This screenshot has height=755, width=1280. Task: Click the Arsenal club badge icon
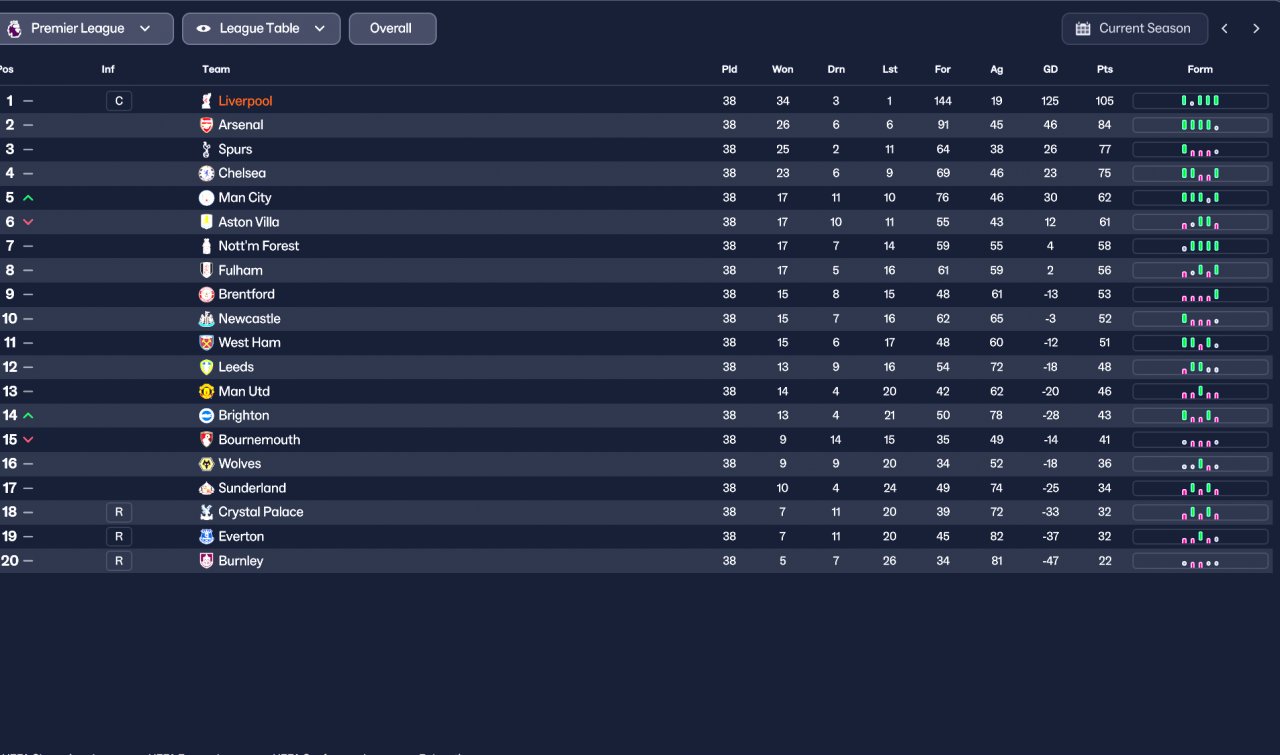tap(206, 125)
